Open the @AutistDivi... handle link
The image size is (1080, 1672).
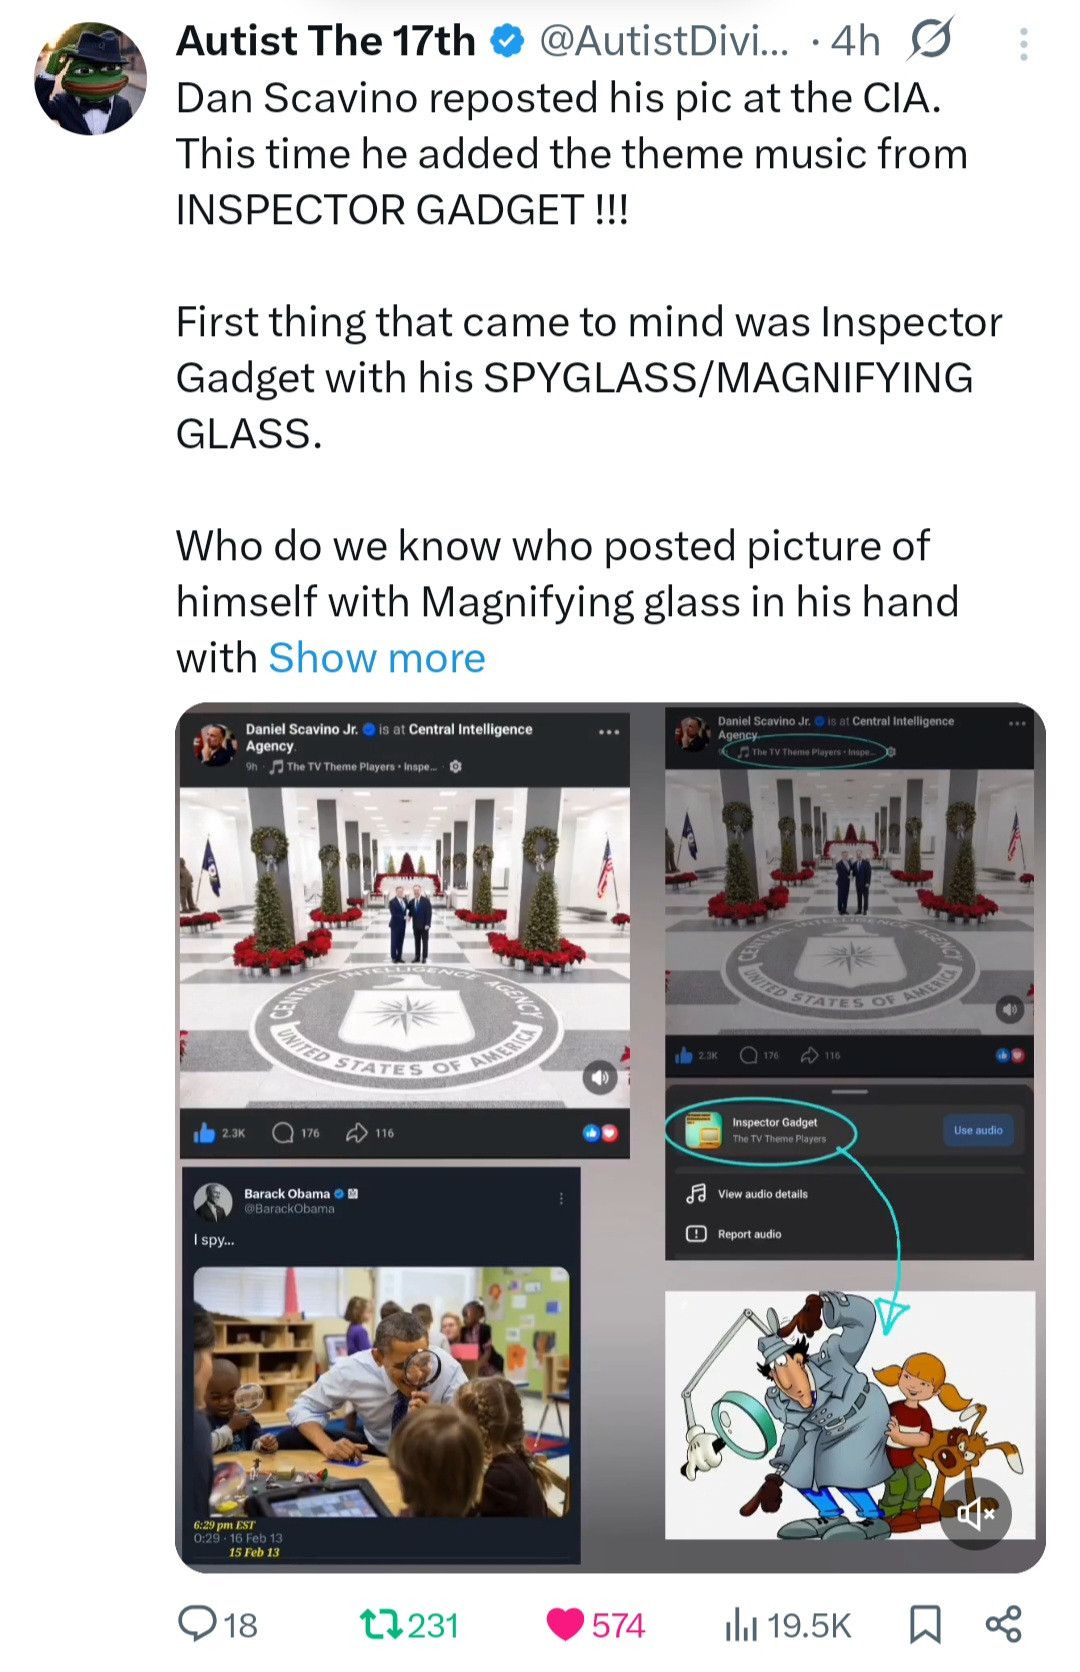tap(663, 42)
